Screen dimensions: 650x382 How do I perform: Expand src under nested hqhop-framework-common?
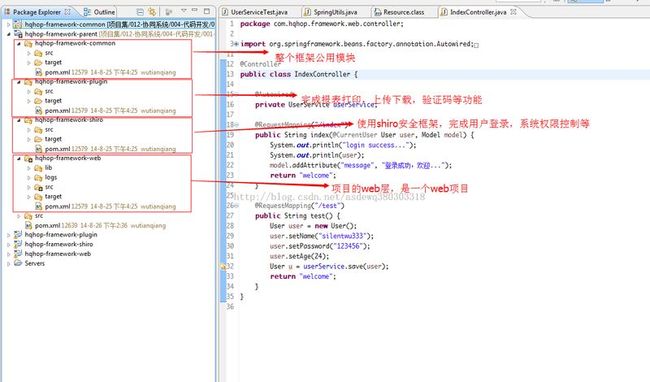(x=29, y=53)
